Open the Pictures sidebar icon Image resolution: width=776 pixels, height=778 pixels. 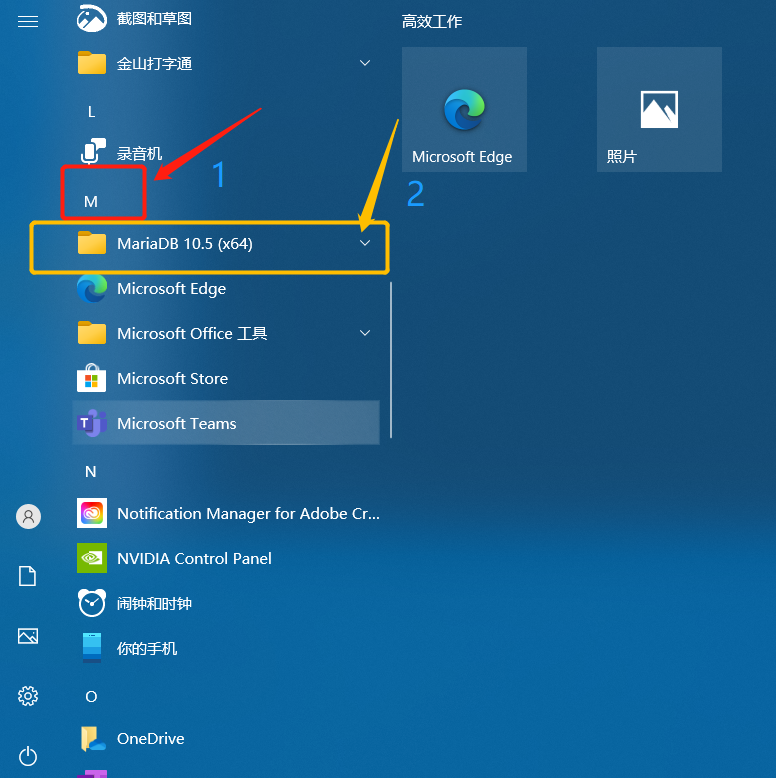coord(28,636)
